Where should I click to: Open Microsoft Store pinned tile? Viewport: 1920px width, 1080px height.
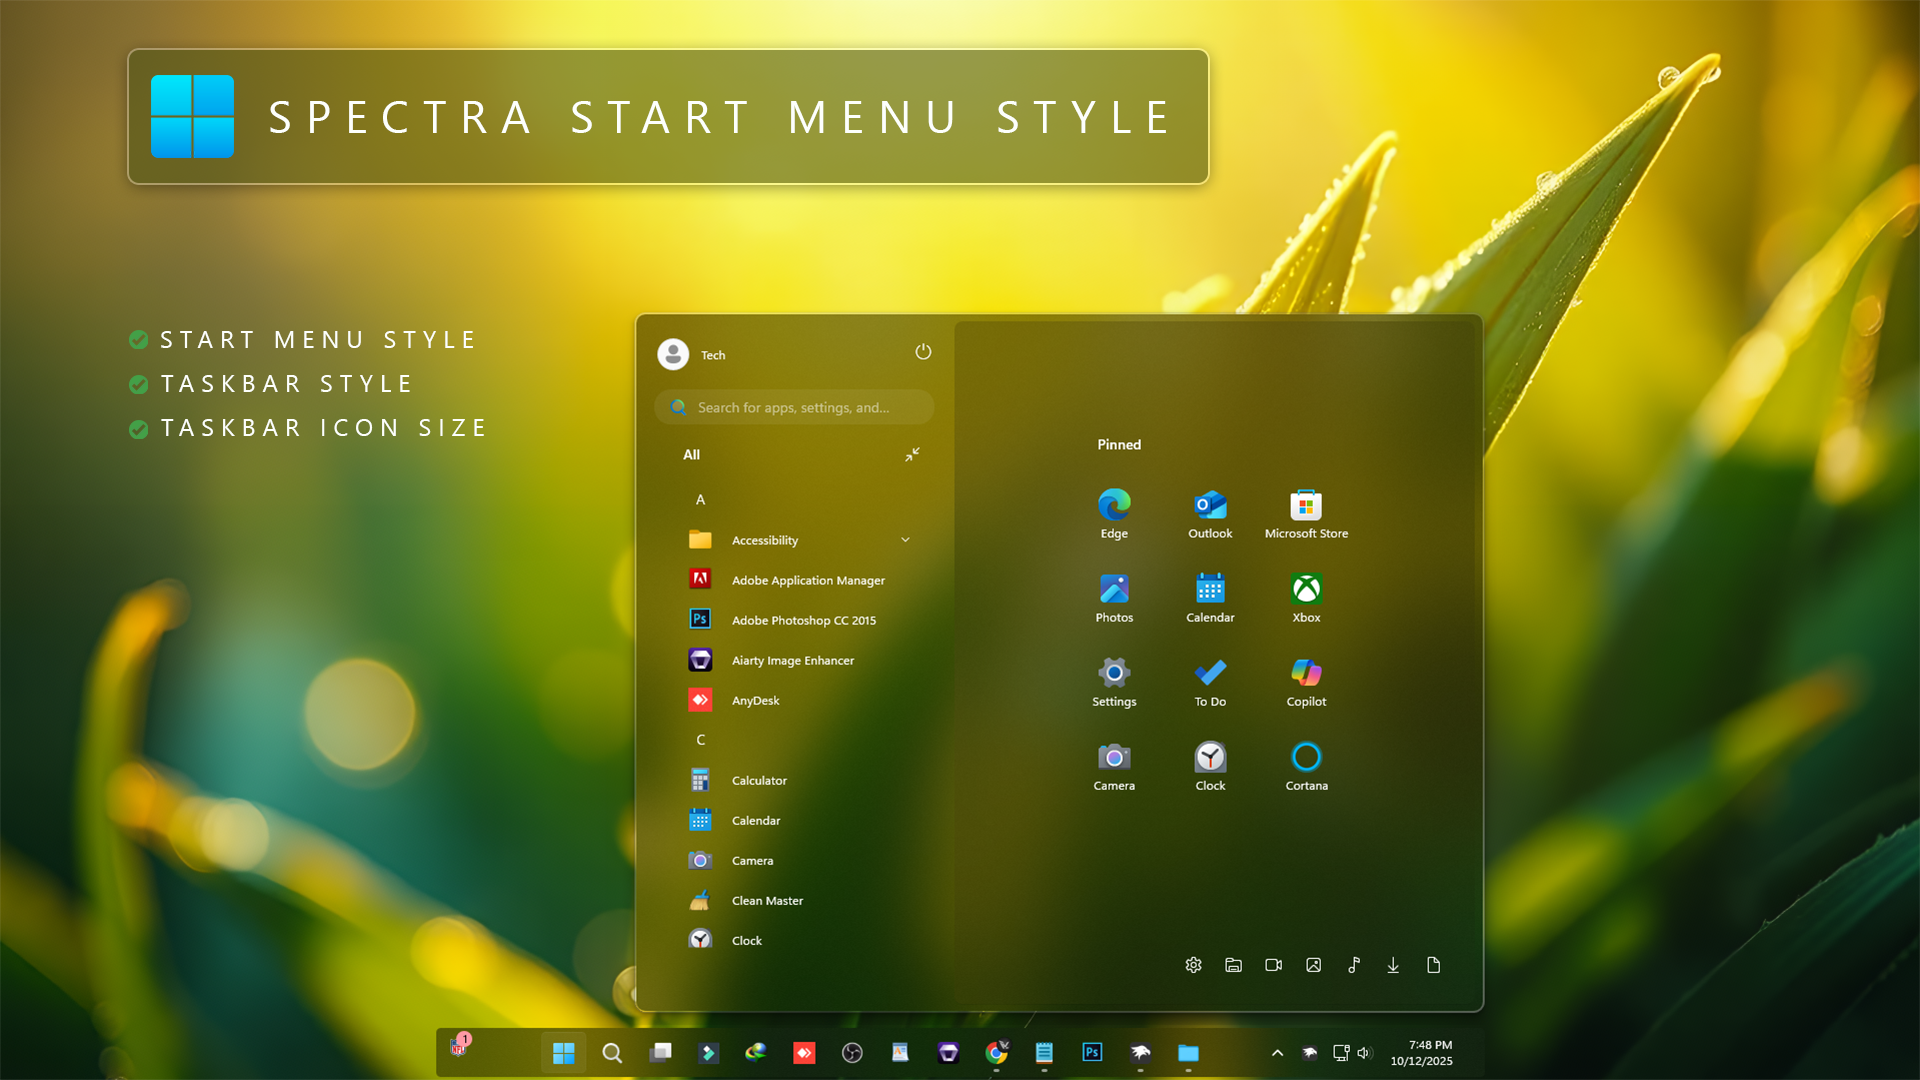click(x=1306, y=506)
